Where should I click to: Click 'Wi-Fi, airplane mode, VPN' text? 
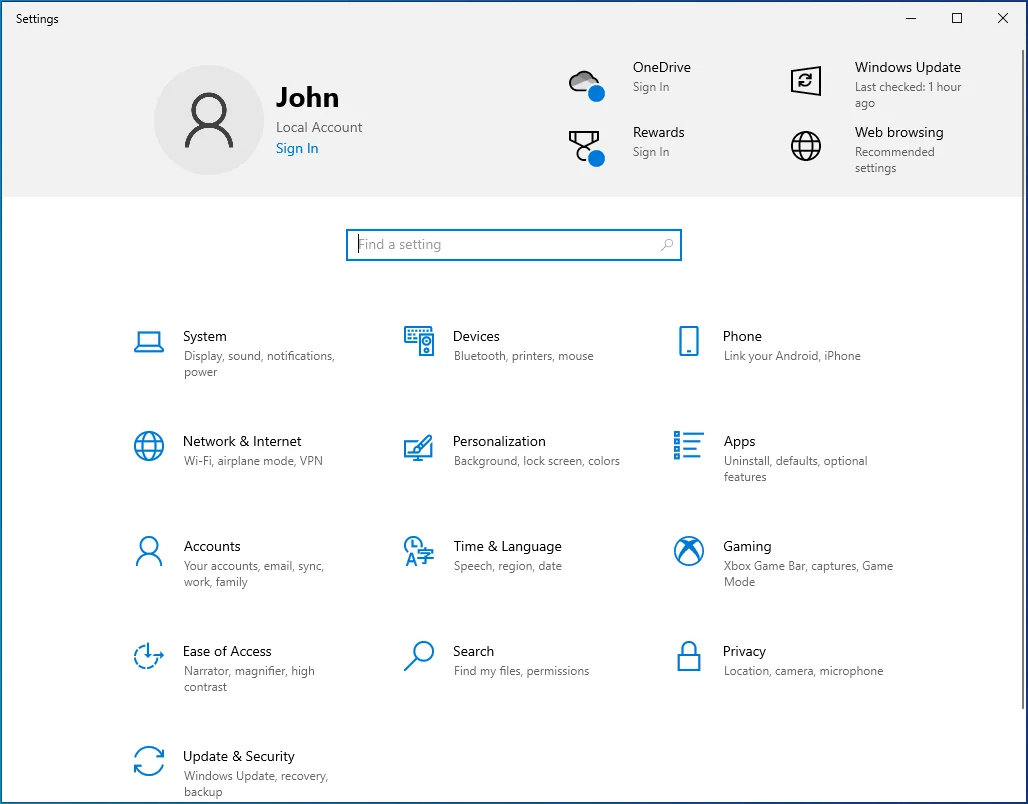tap(253, 460)
